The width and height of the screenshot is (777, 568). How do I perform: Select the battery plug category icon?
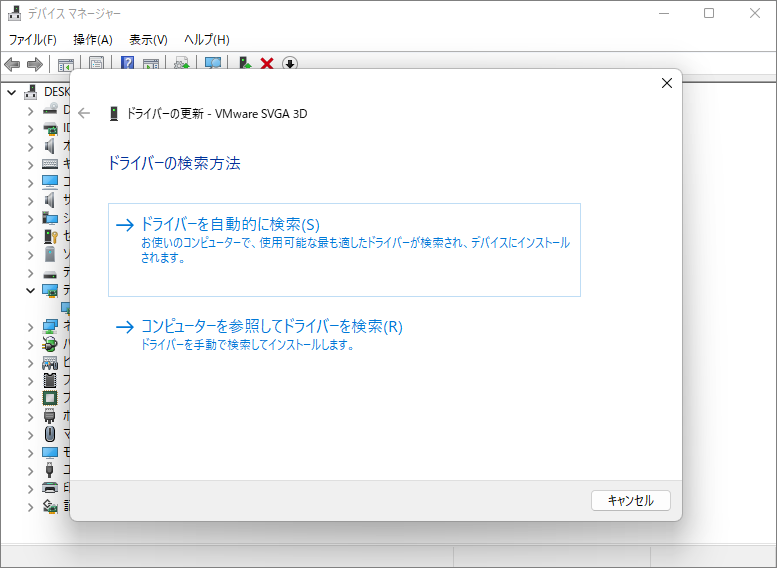[50, 344]
